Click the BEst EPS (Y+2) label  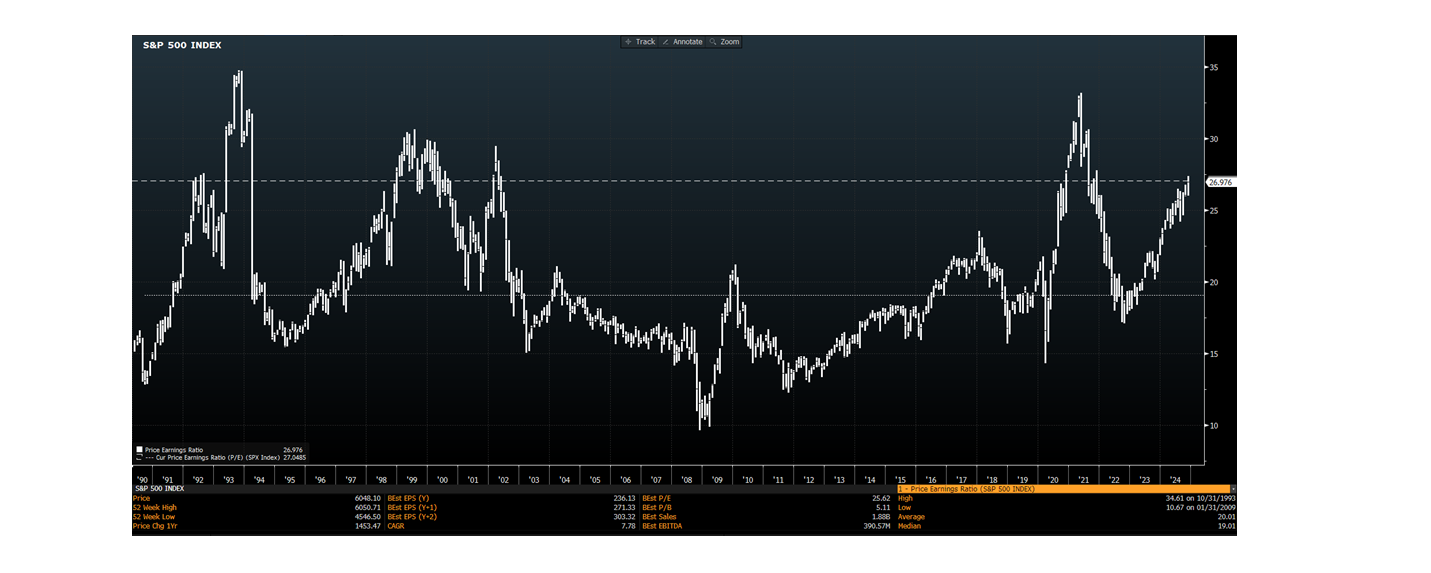tap(412, 516)
